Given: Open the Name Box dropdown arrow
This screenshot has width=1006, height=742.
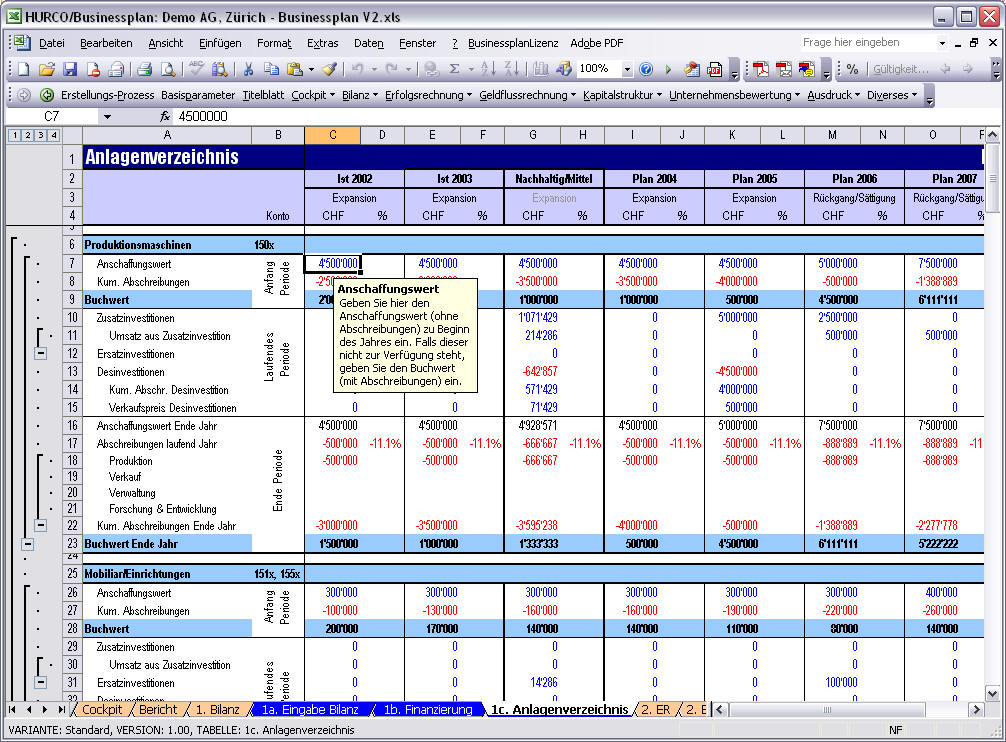Looking at the screenshot, I should click(x=107, y=116).
